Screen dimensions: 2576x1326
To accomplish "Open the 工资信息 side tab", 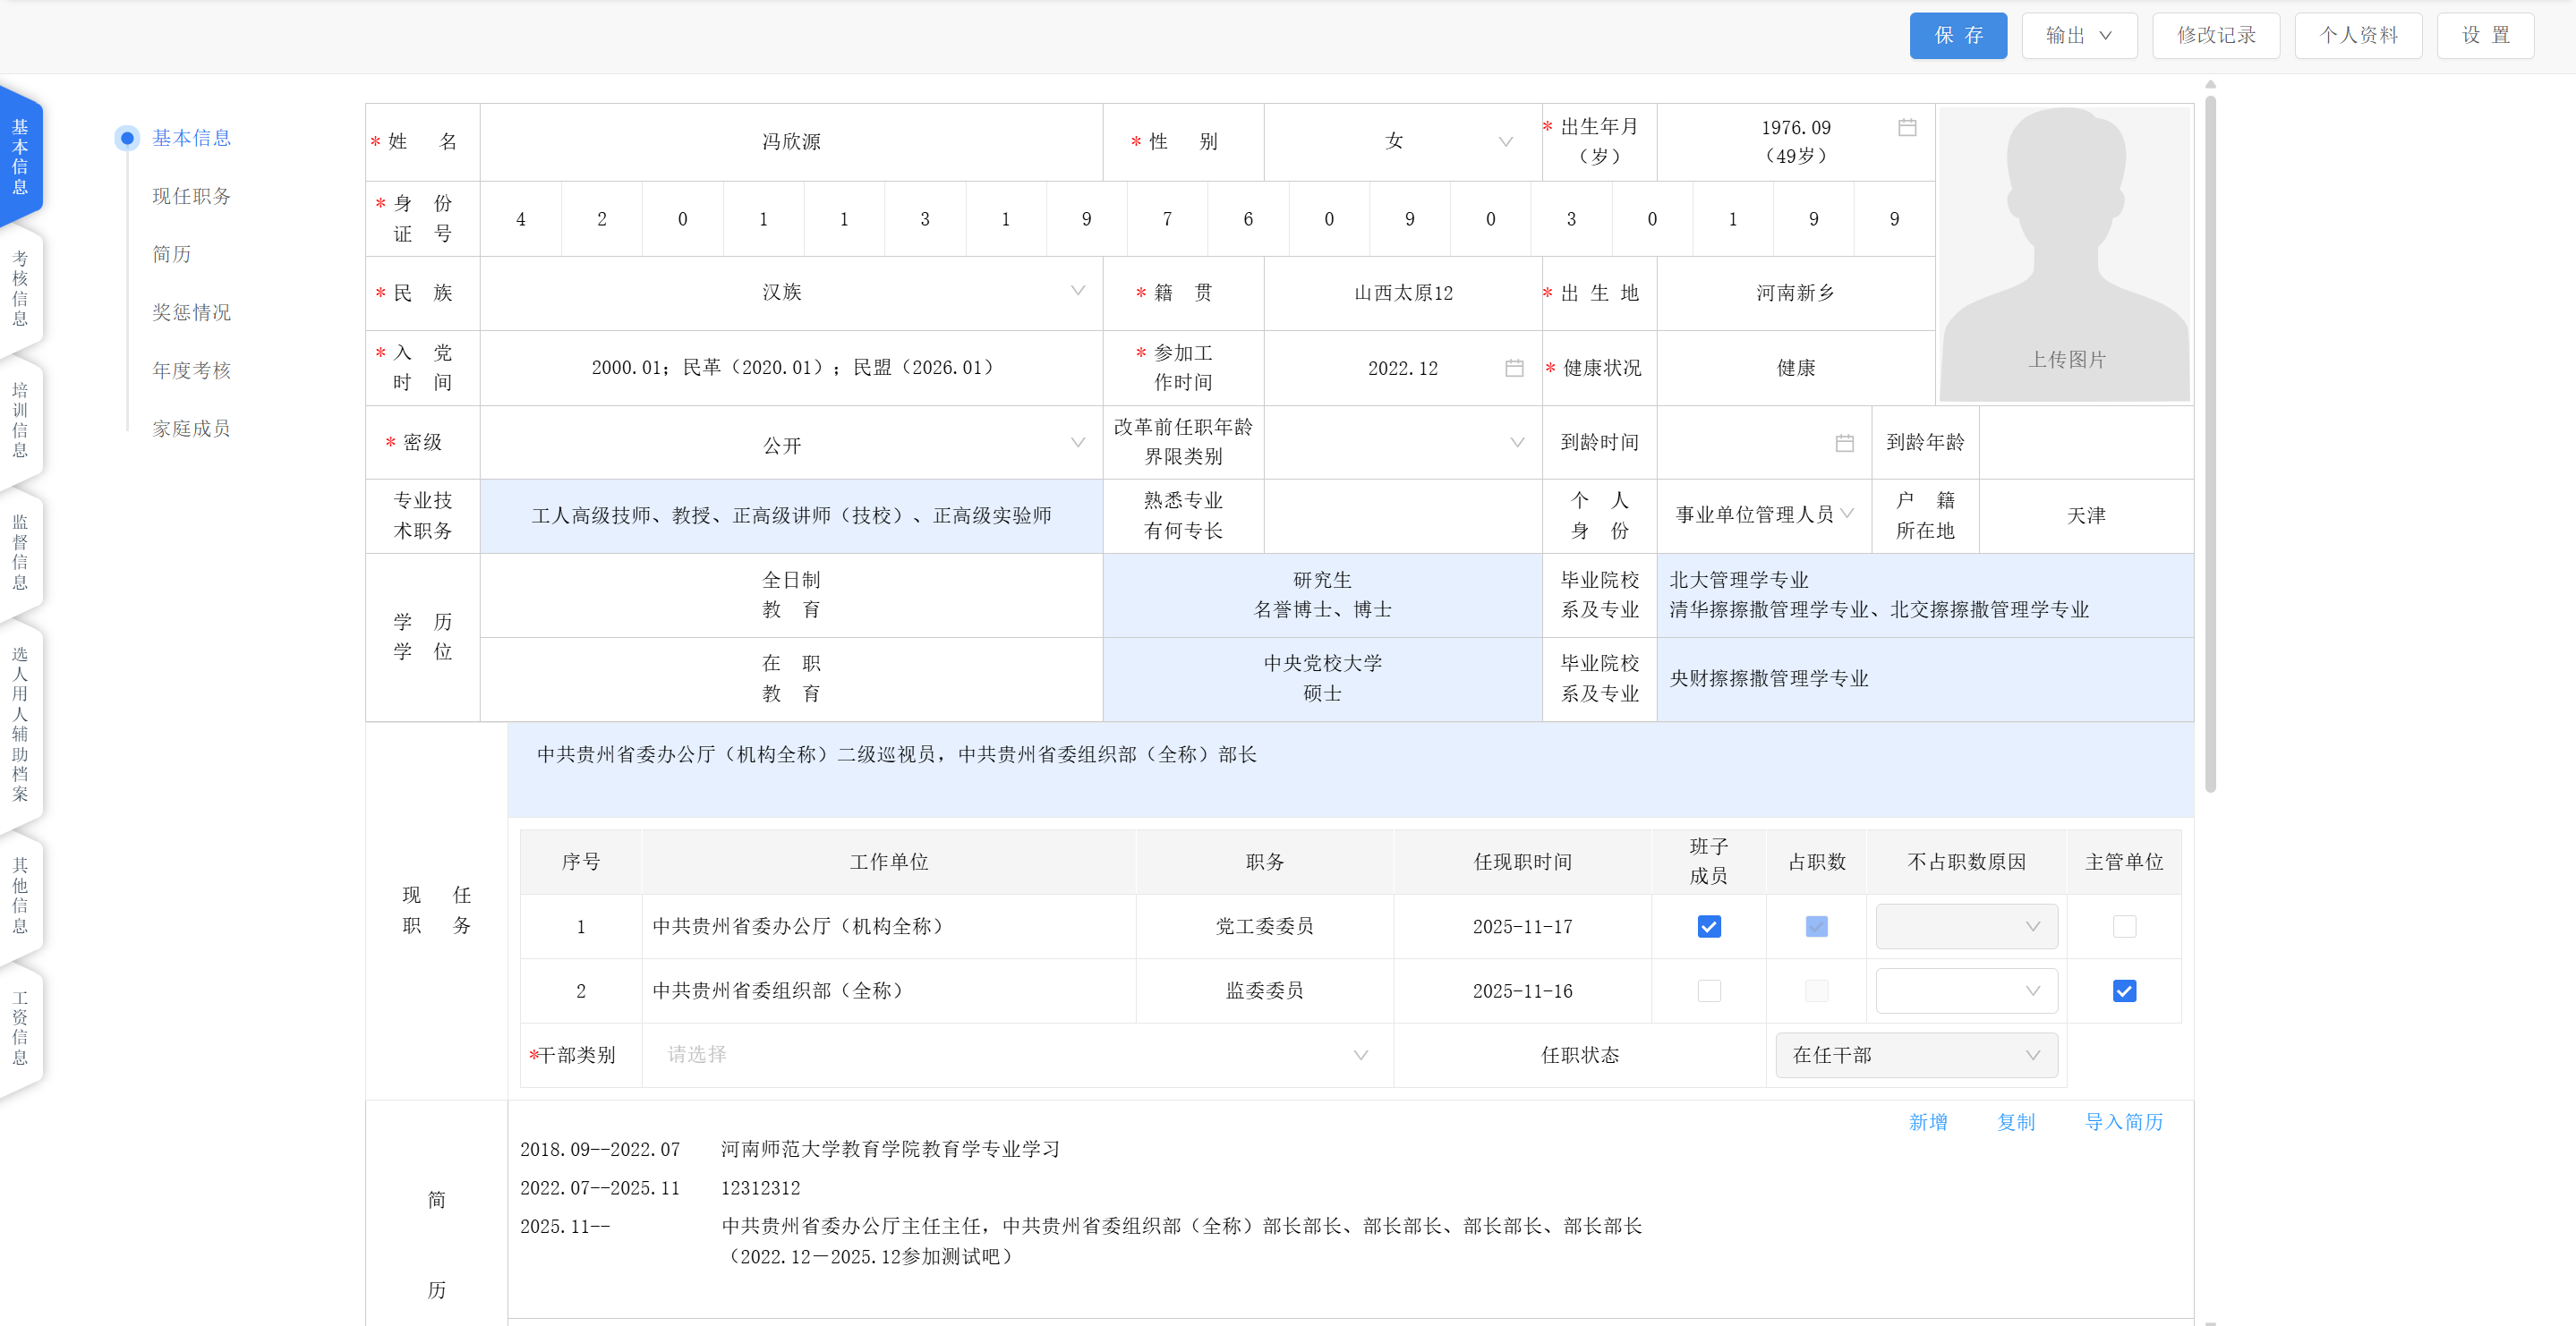I will click(x=20, y=1027).
